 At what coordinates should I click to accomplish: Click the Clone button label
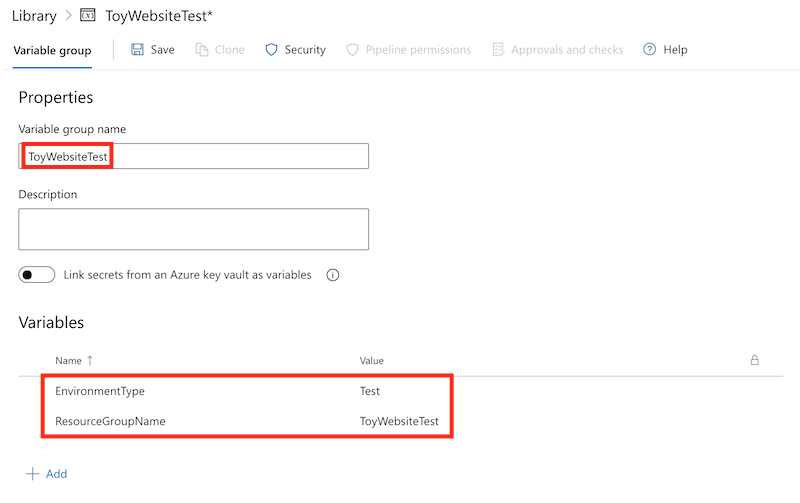(x=230, y=49)
